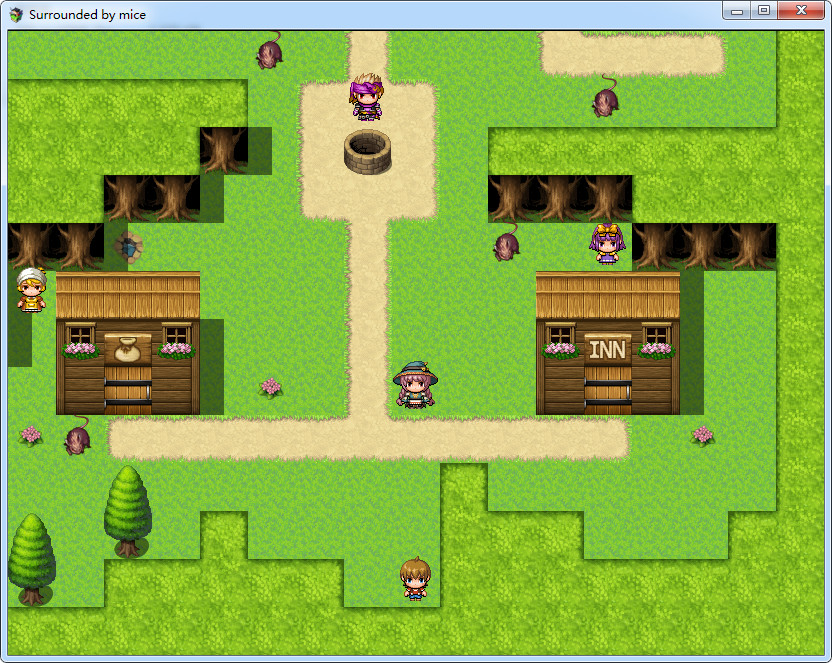832x663 pixels.
Task: Click the purple-haired hero beside the well
Action: point(367,98)
